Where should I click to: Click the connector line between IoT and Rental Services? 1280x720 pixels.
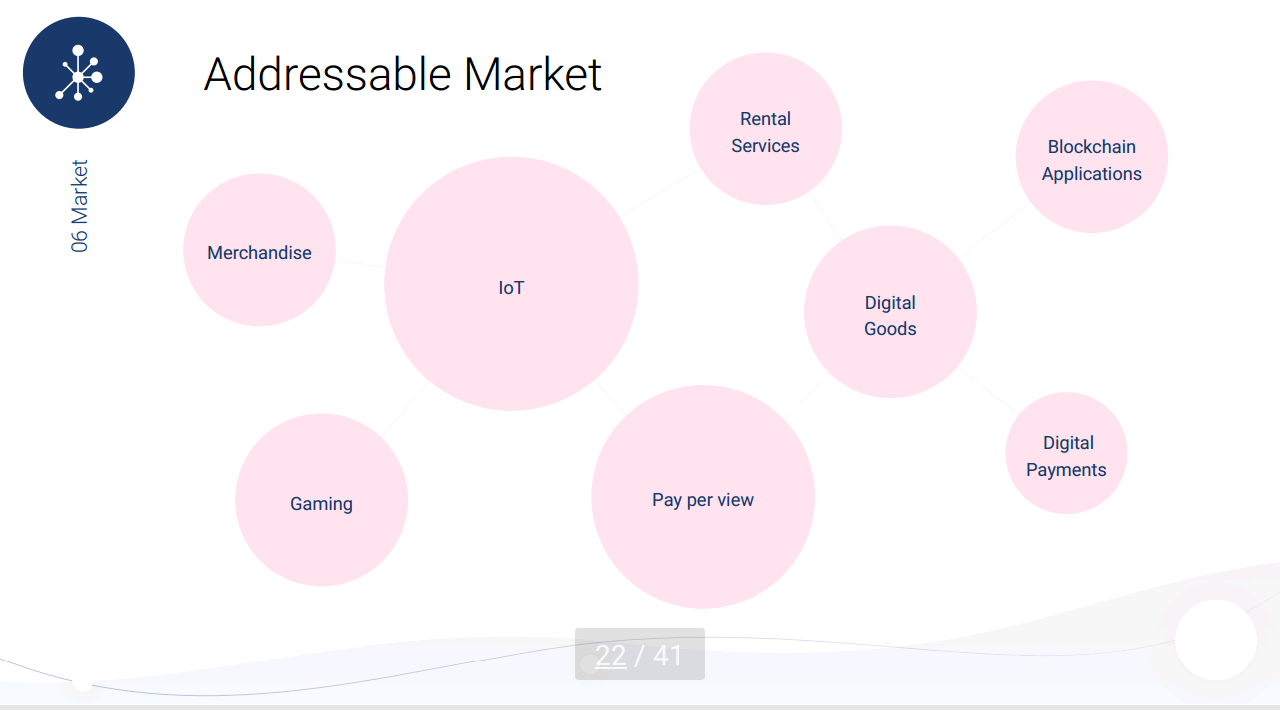tap(661, 192)
